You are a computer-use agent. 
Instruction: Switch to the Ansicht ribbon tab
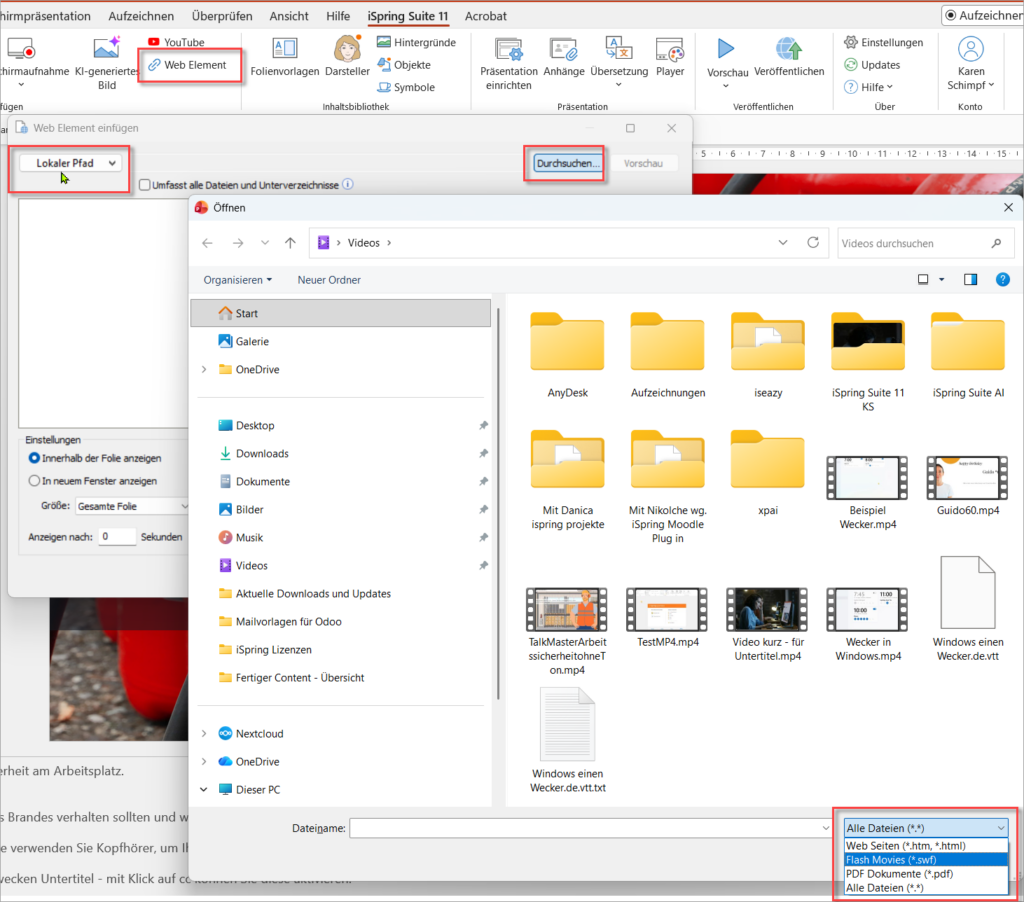click(x=288, y=16)
